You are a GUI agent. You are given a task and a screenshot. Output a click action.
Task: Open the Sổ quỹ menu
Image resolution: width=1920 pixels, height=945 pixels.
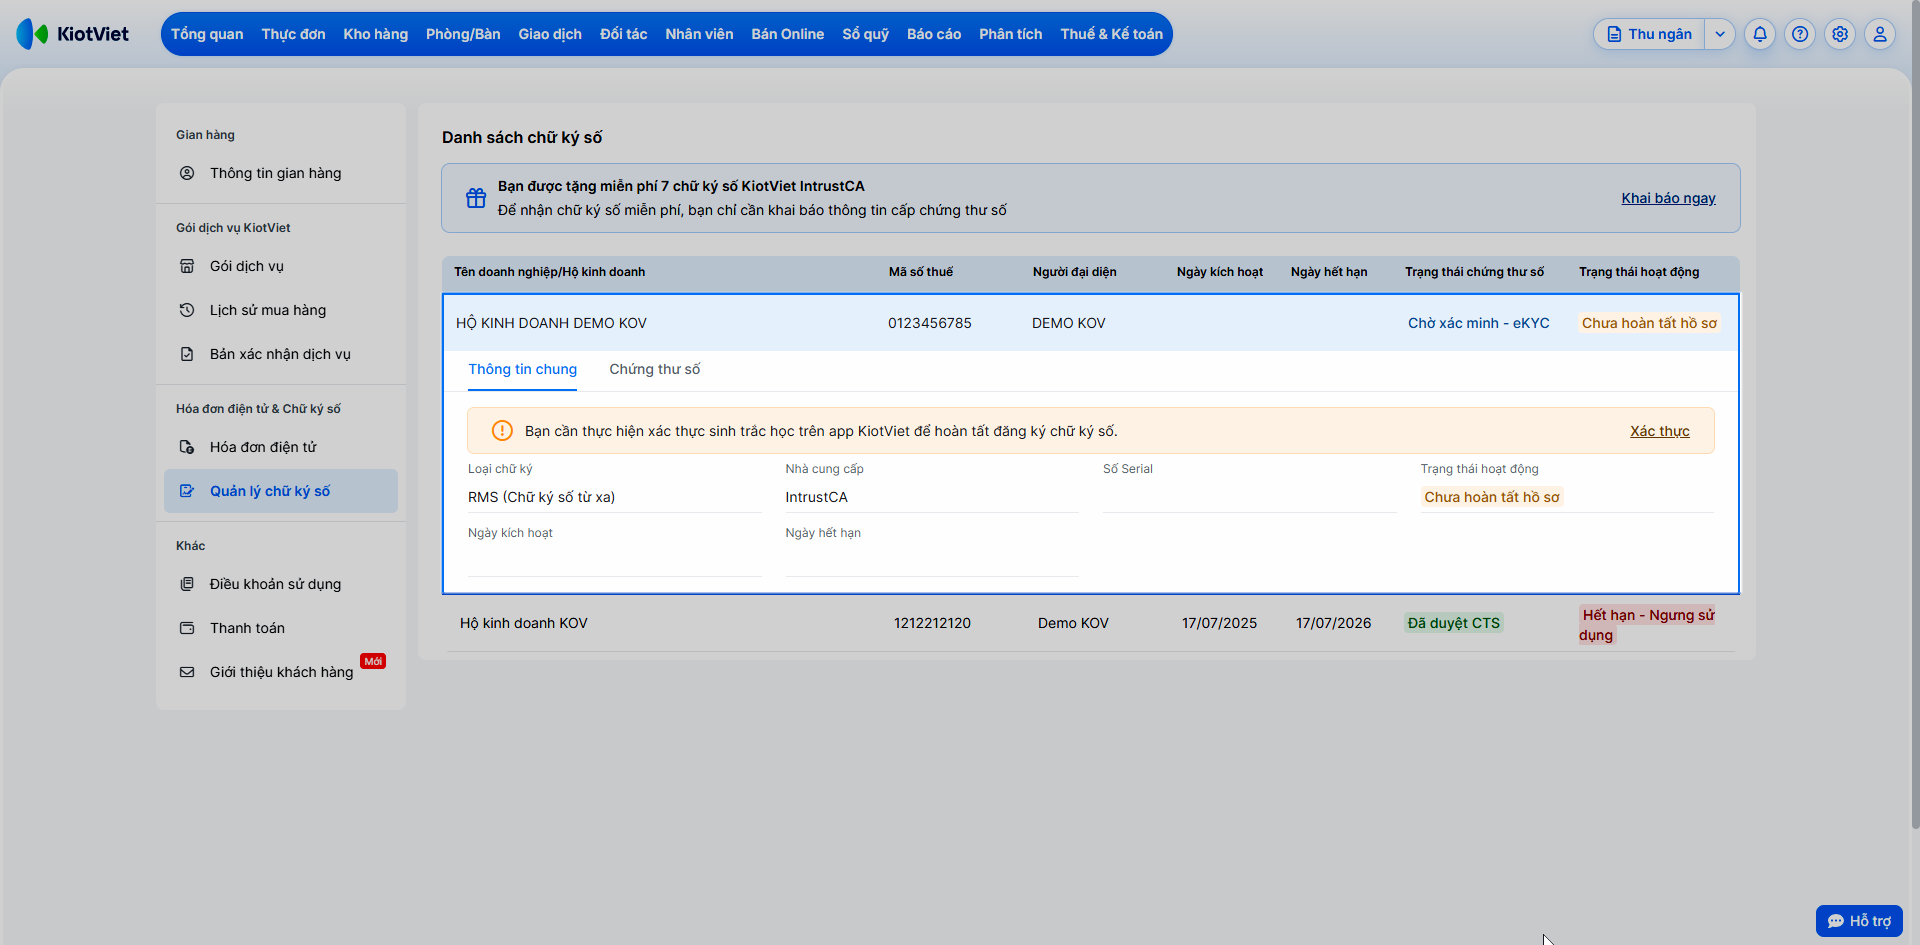[866, 34]
